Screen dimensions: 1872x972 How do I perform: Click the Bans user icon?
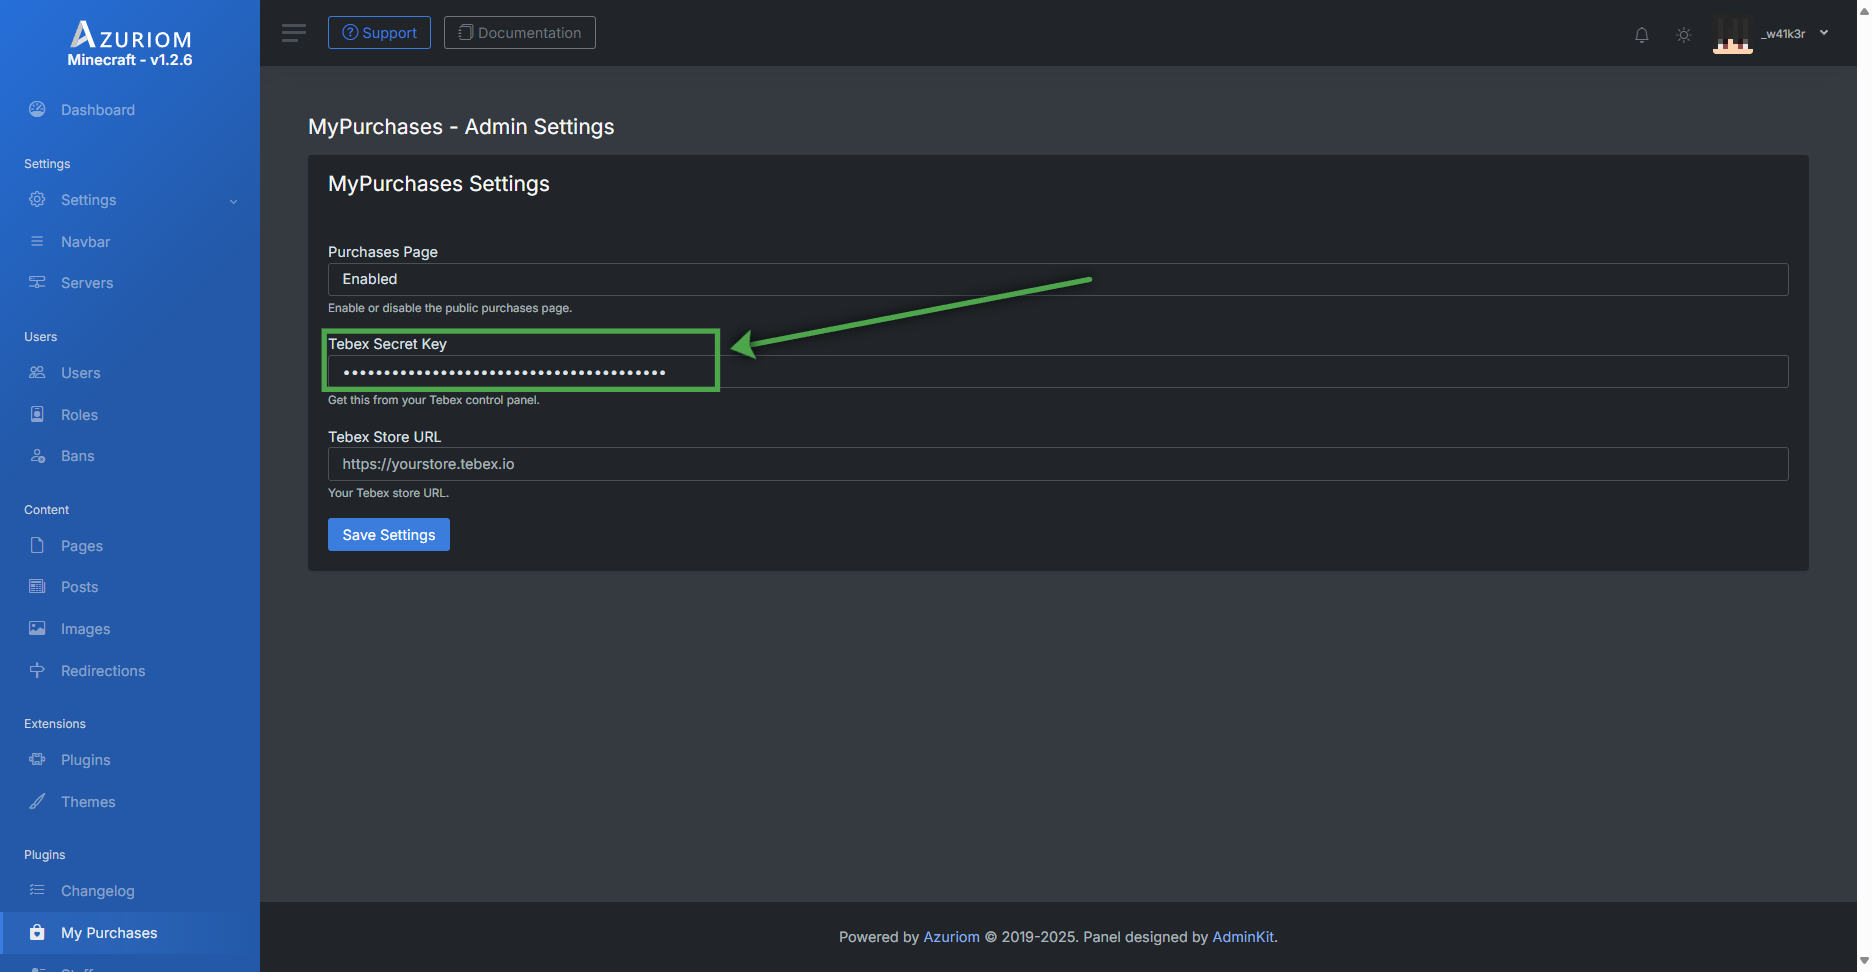click(x=37, y=456)
